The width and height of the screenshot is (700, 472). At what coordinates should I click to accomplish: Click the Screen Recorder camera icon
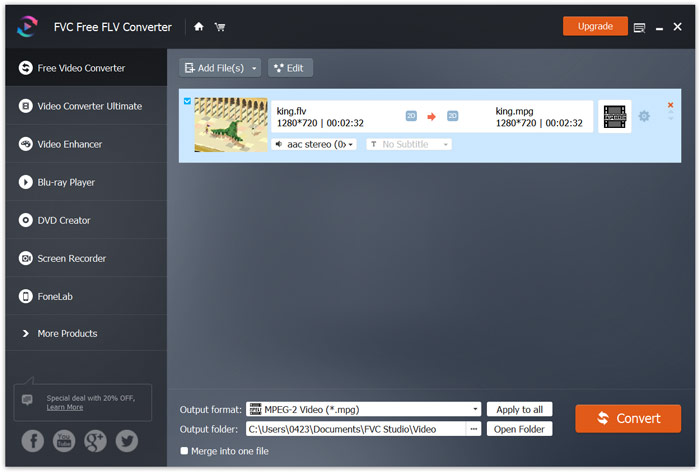[x=25, y=259]
